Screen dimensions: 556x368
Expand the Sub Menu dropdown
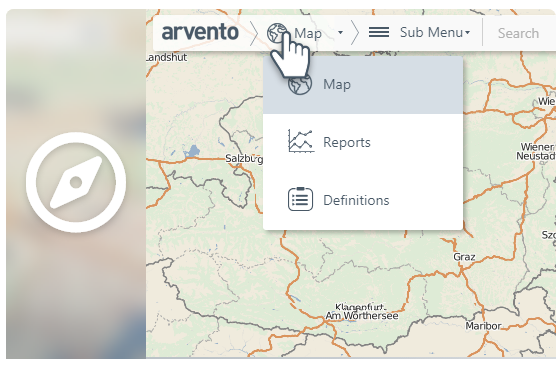pos(435,33)
